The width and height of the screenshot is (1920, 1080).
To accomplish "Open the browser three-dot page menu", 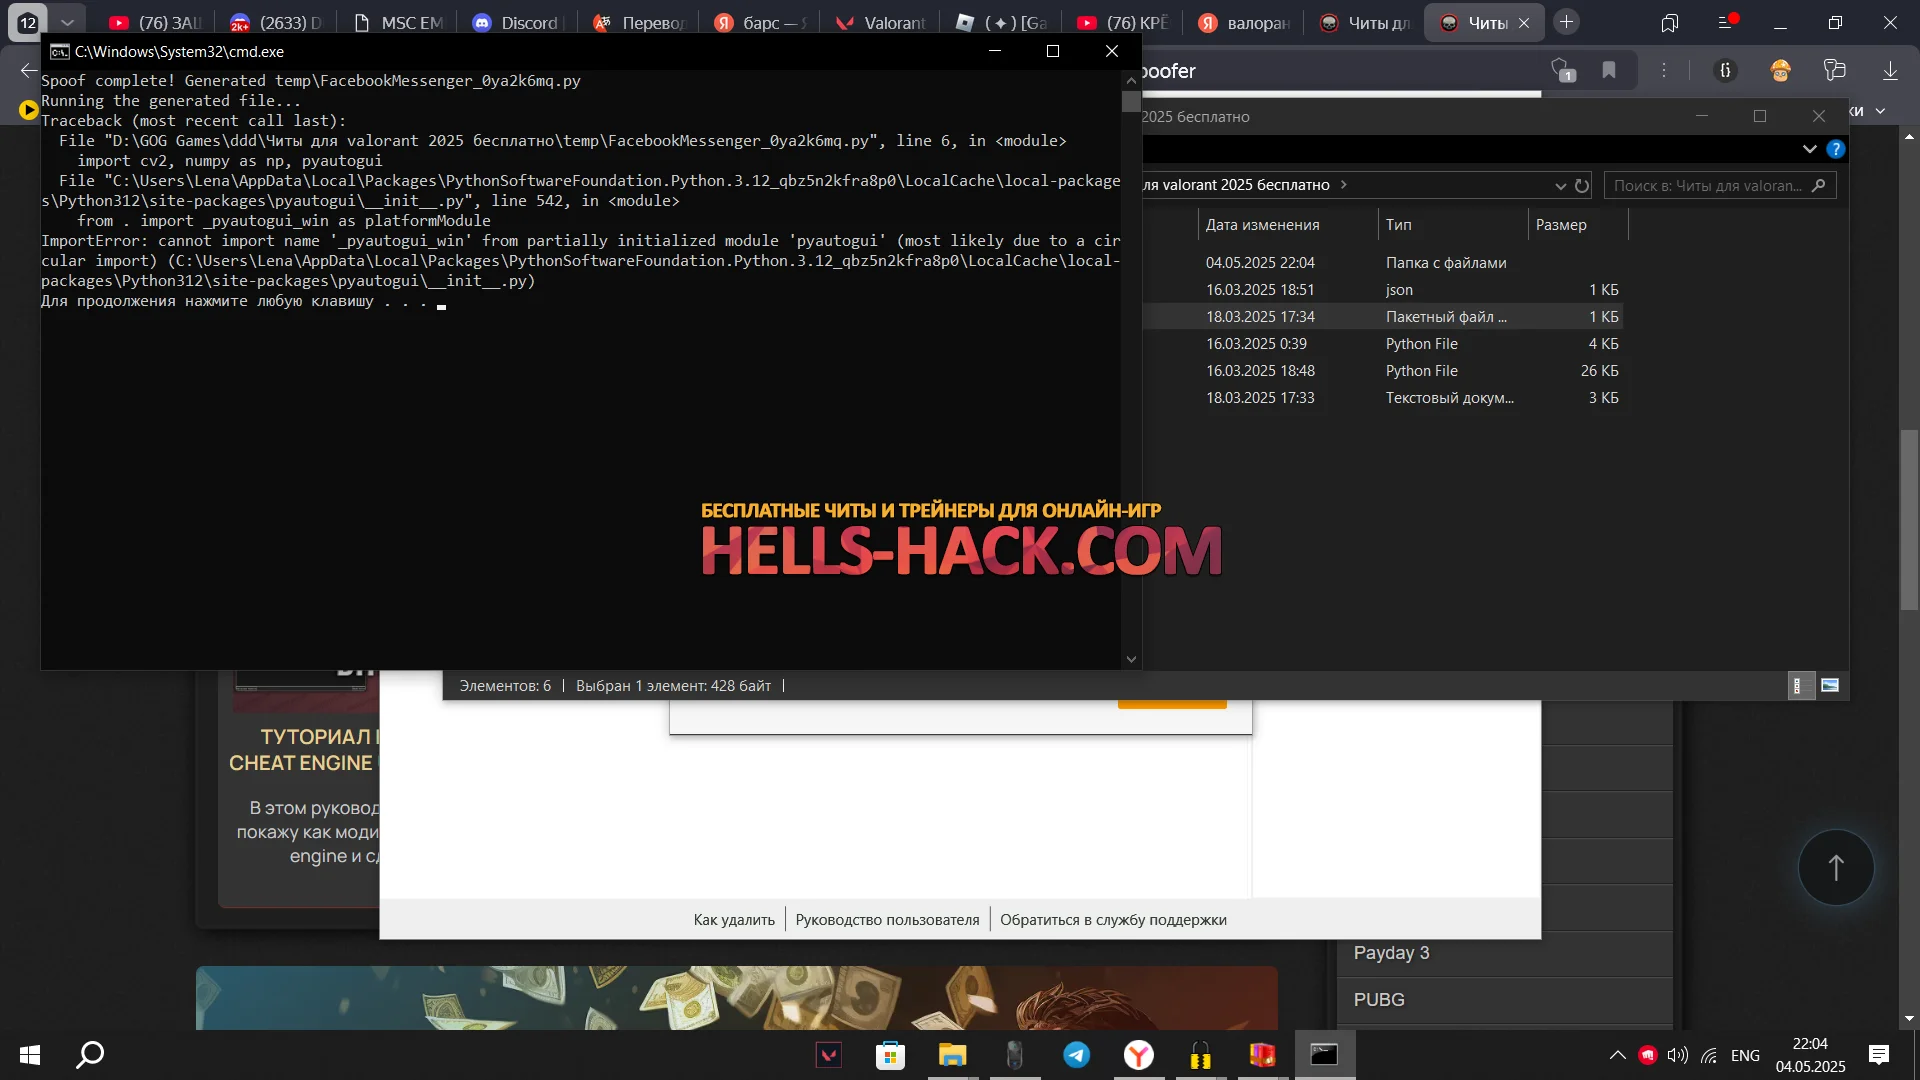I will 1664,70.
